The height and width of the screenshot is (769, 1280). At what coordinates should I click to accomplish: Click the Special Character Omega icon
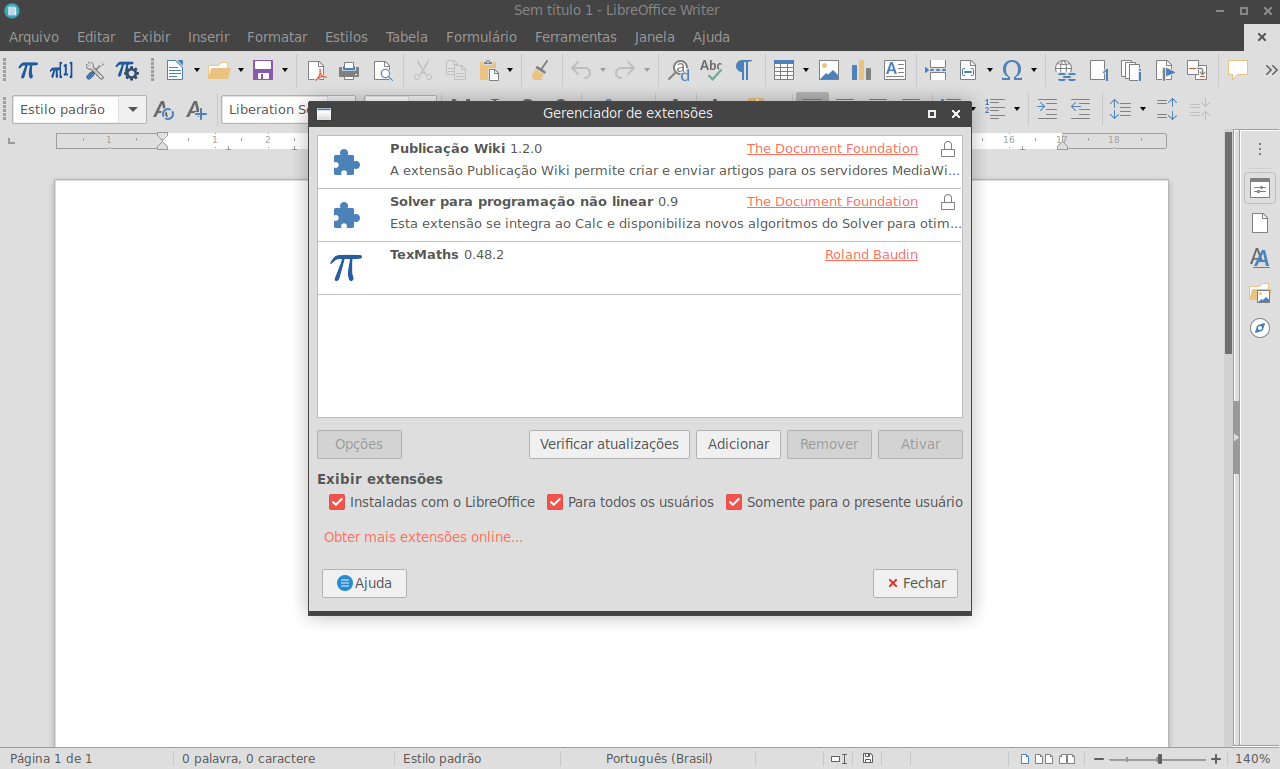pos(1012,70)
